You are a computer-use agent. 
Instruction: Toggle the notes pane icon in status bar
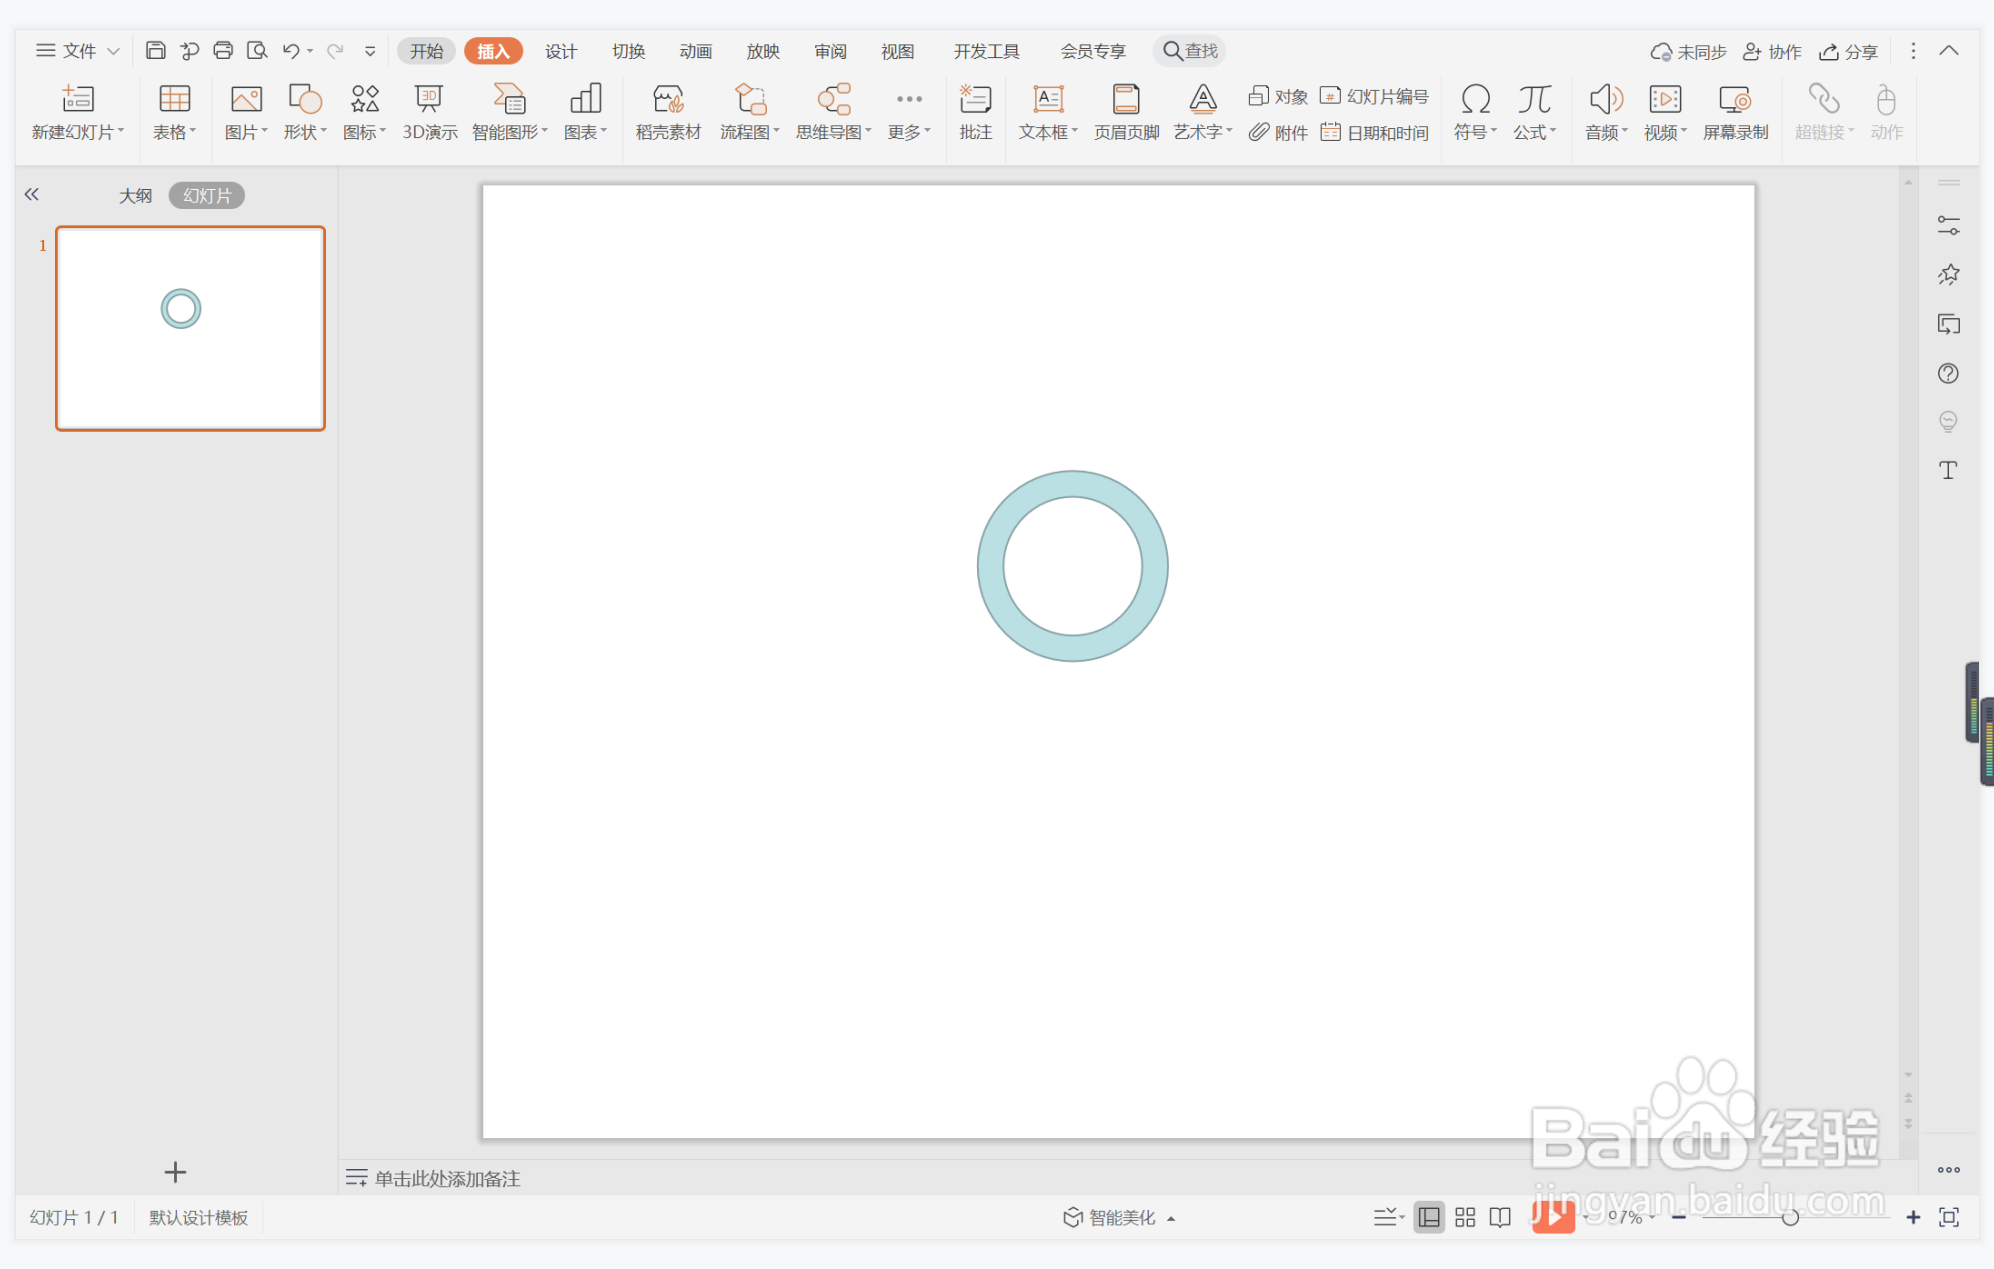click(1386, 1217)
